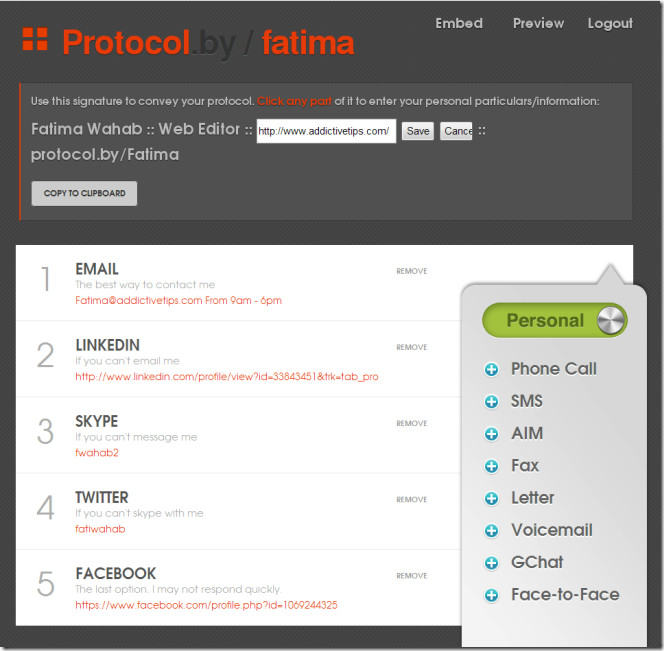Remove the Twitter entry

(412, 500)
